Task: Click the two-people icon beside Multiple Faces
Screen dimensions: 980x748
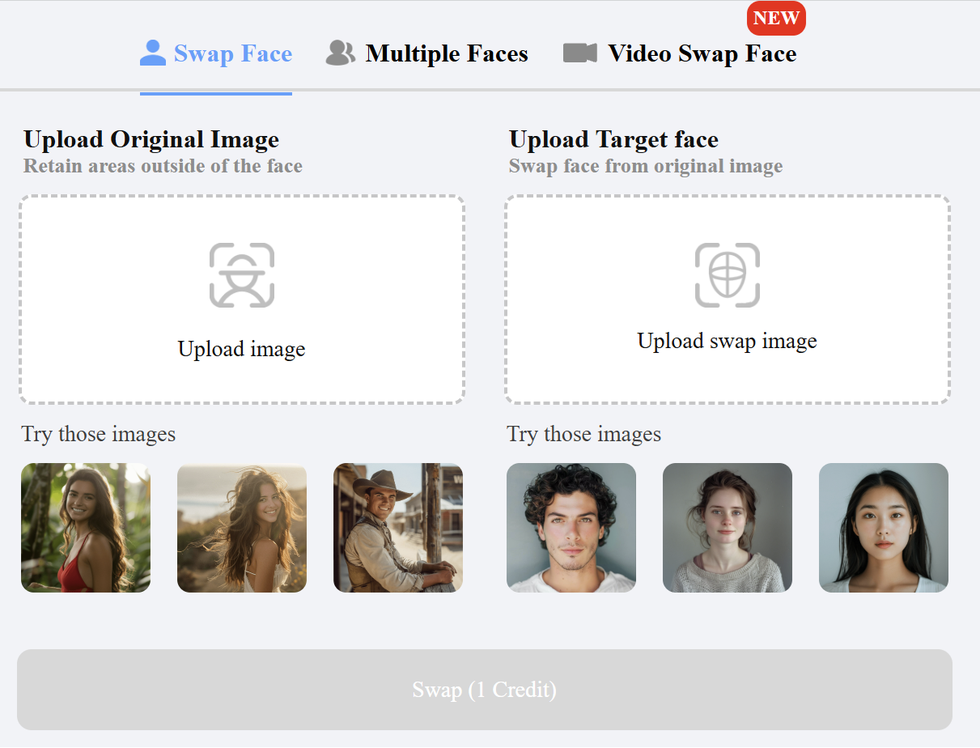Action: [x=341, y=53]
